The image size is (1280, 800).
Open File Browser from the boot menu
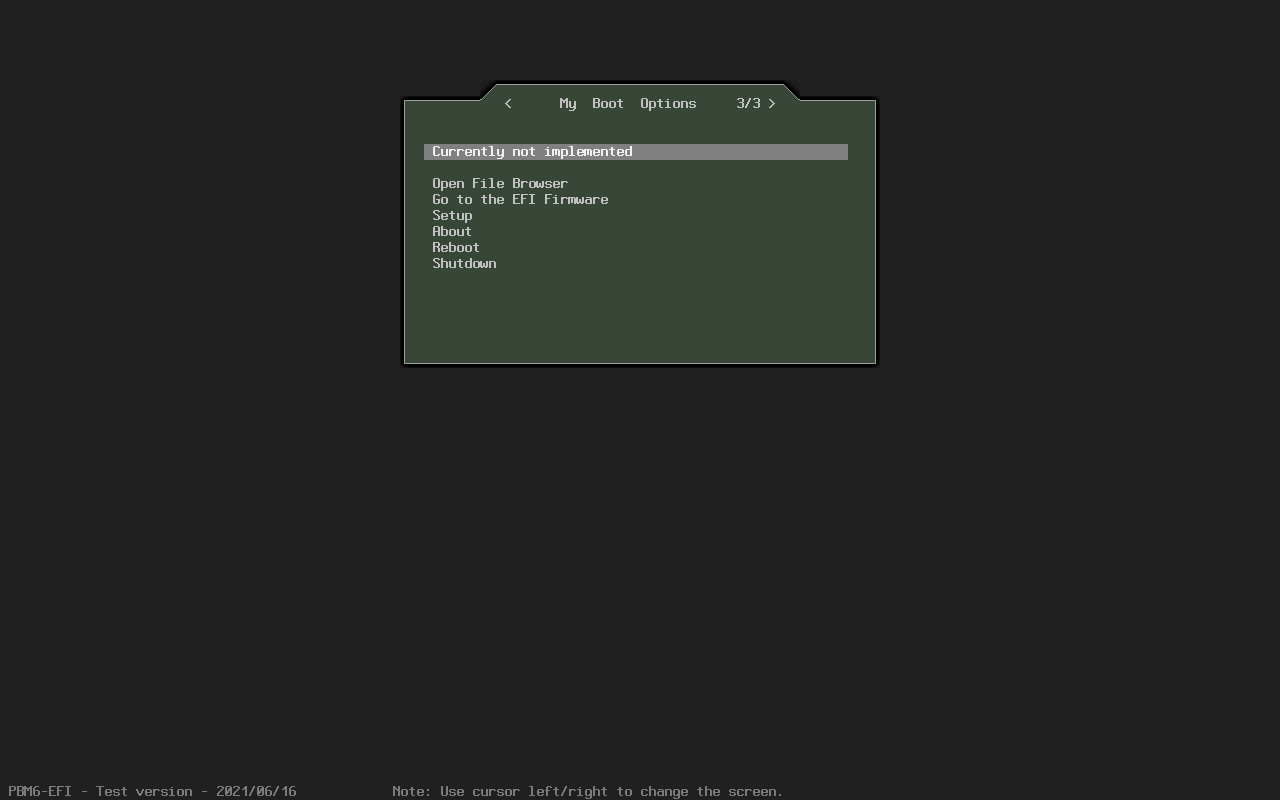pyautogui.click(x=499, y=184)
